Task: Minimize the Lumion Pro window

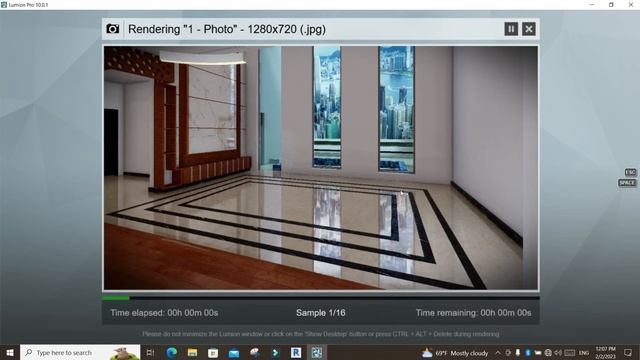Action: 592,4
